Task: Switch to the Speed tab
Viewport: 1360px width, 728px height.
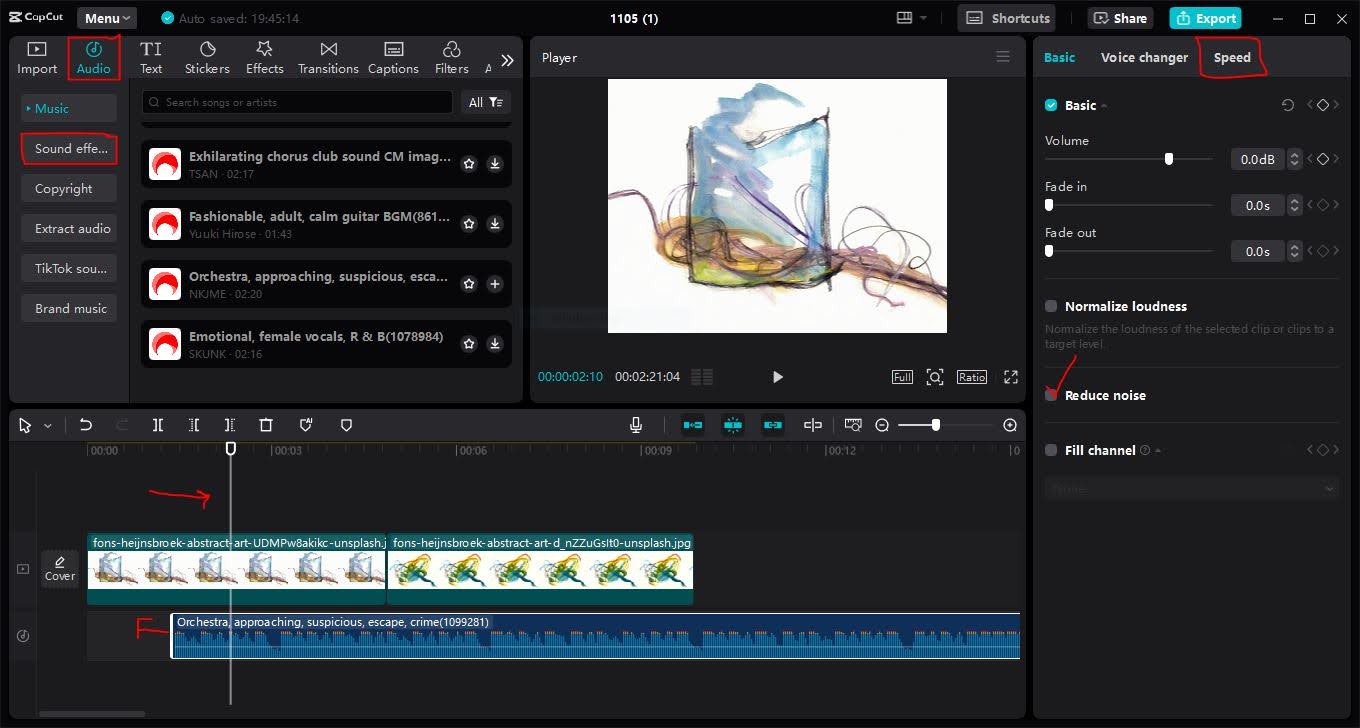Action: 1232,57
